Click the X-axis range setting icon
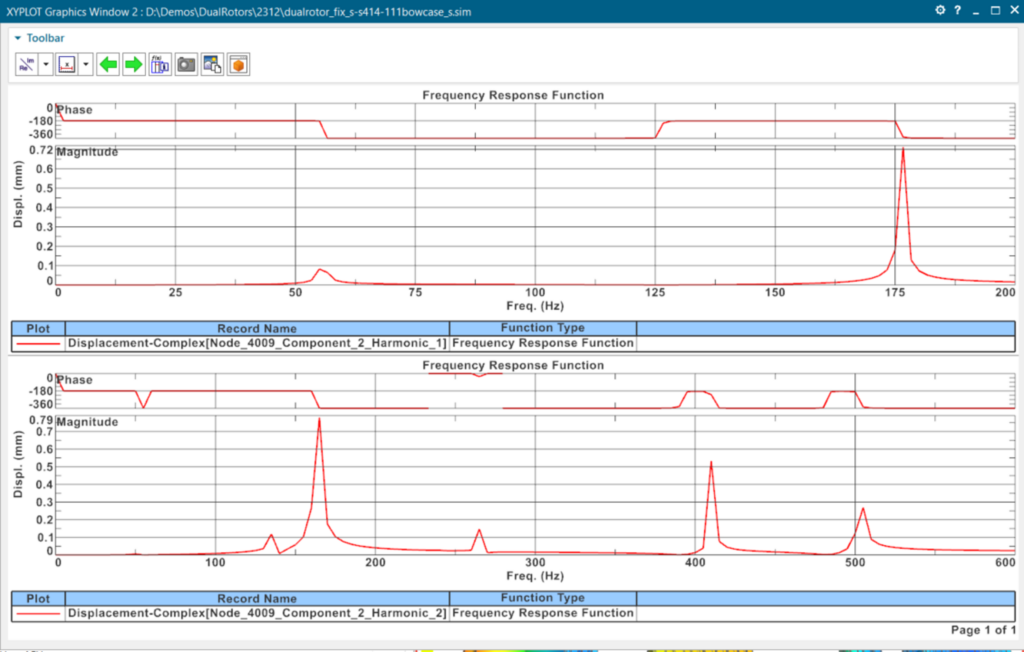 67,65
